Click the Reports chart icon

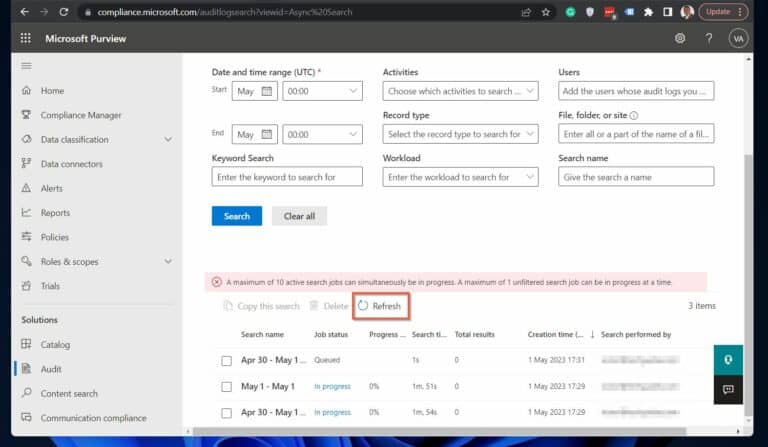click(26, 212)
